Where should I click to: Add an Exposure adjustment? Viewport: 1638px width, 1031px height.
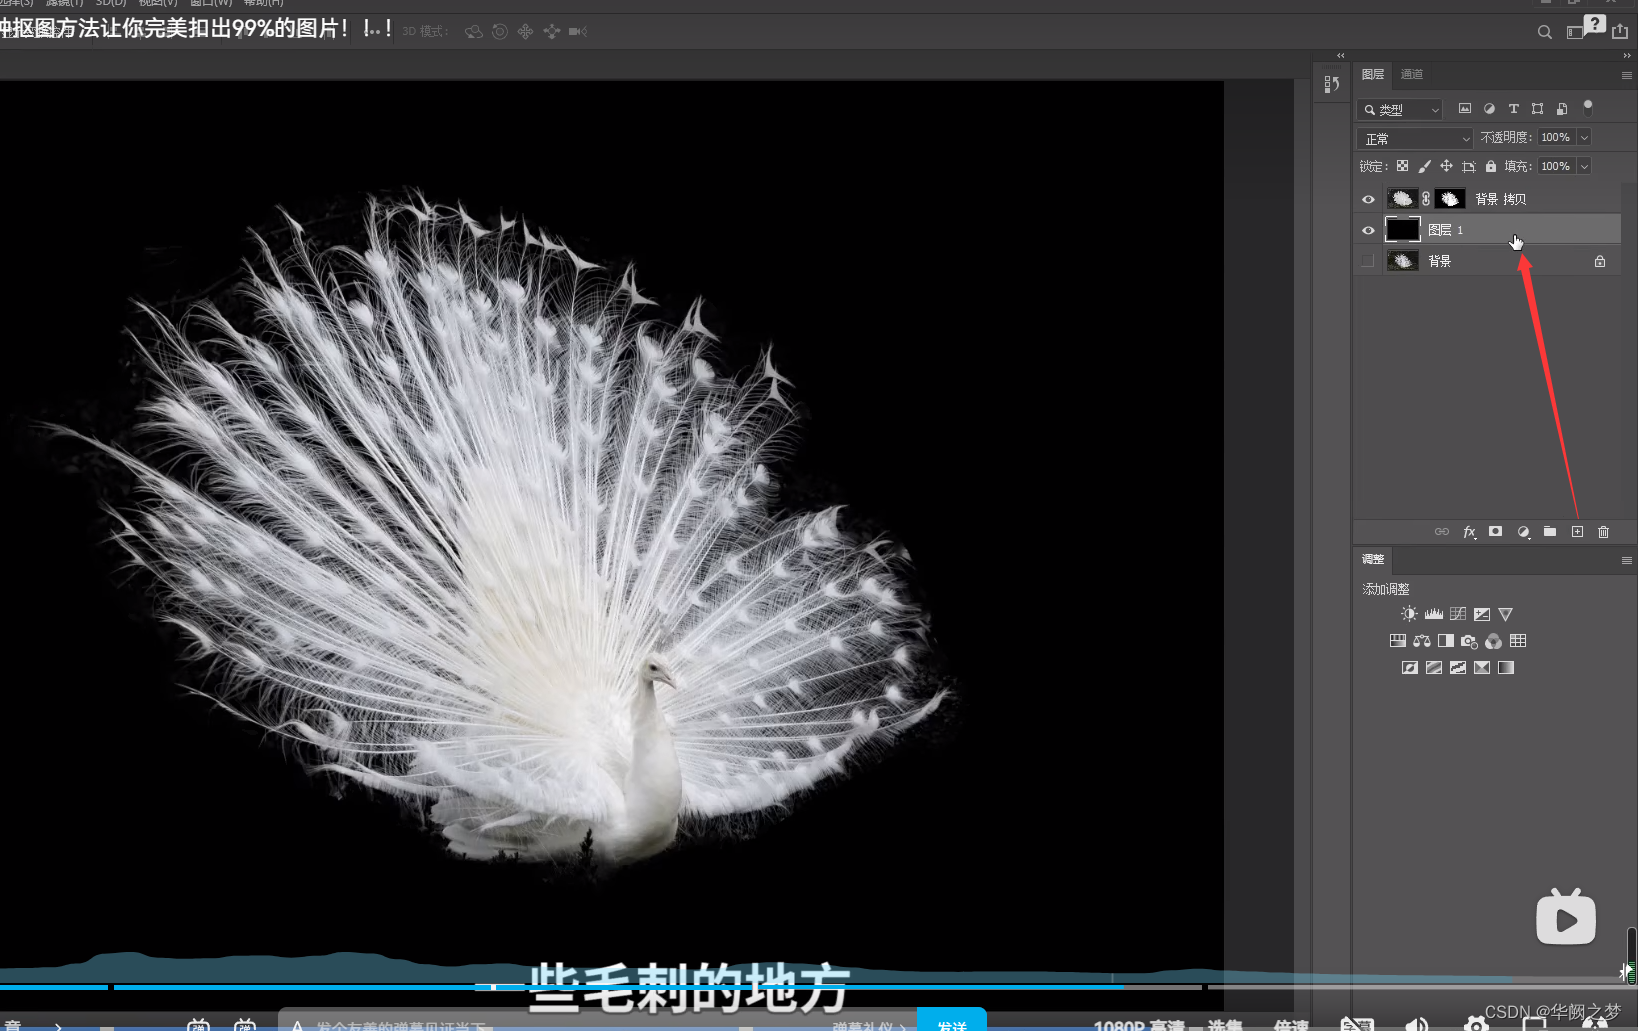point(1481,614)
